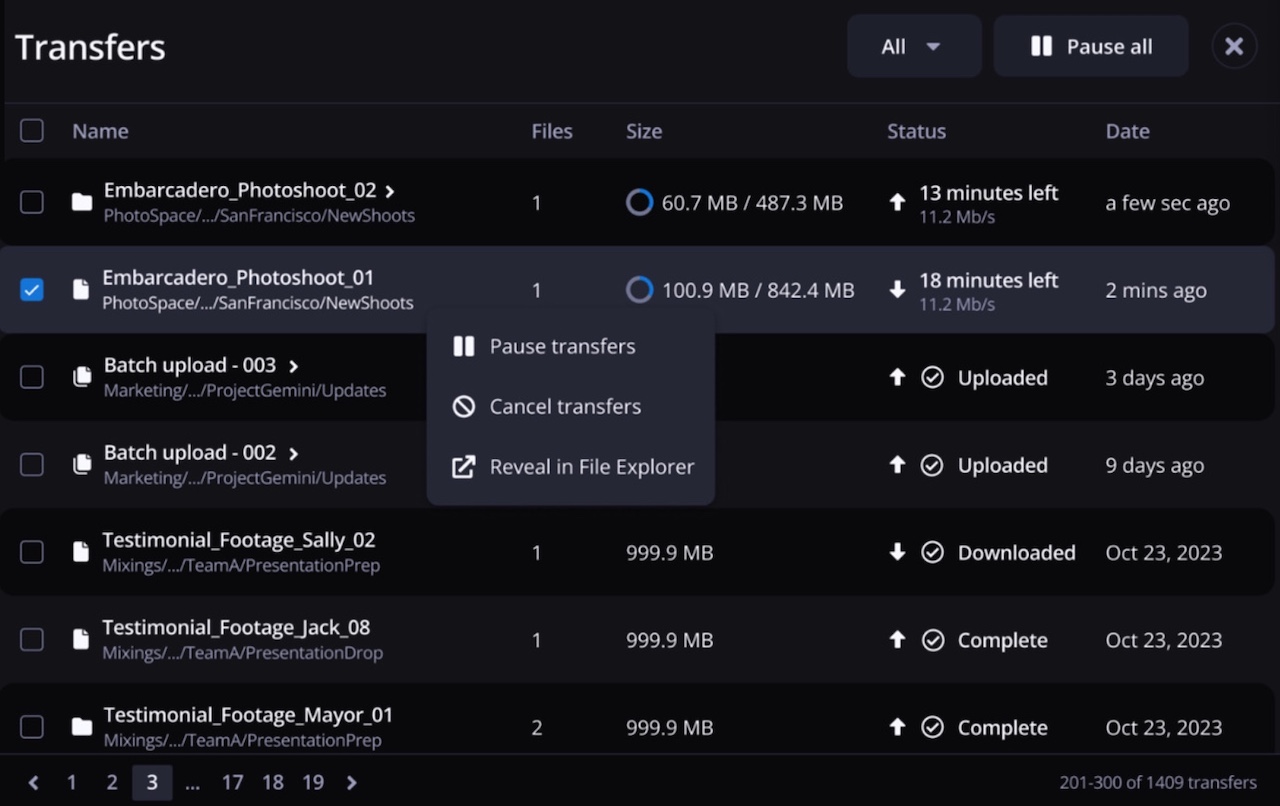
Task: Go to page 18
Action: coord(273,783)
